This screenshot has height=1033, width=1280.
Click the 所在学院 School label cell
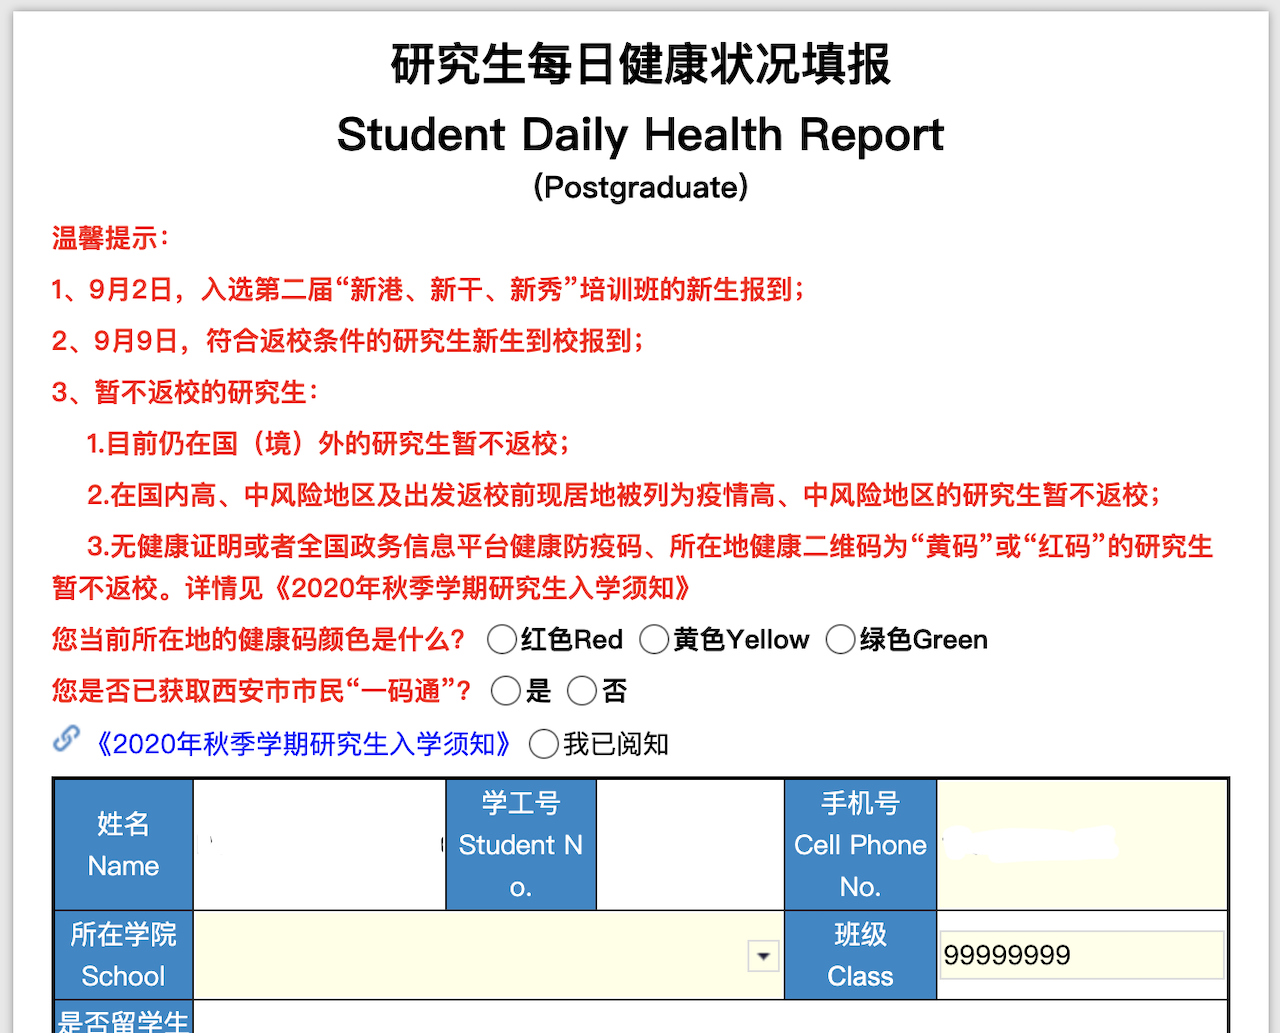(123, 955)
